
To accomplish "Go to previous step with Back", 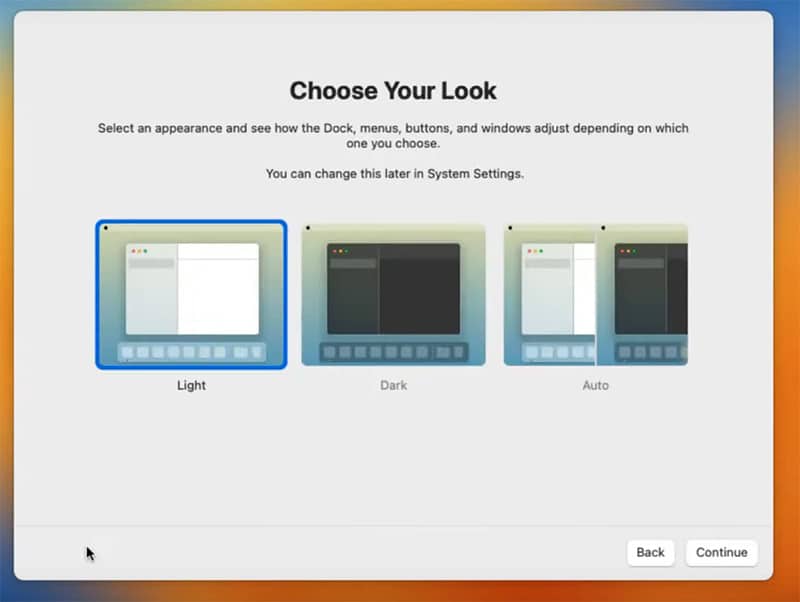I will click(650, 552).
